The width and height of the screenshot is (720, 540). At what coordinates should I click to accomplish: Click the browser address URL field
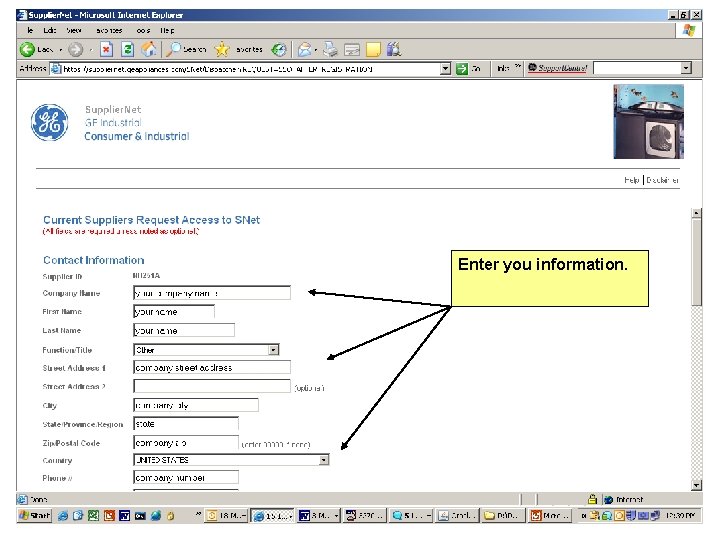coord(250,69)
